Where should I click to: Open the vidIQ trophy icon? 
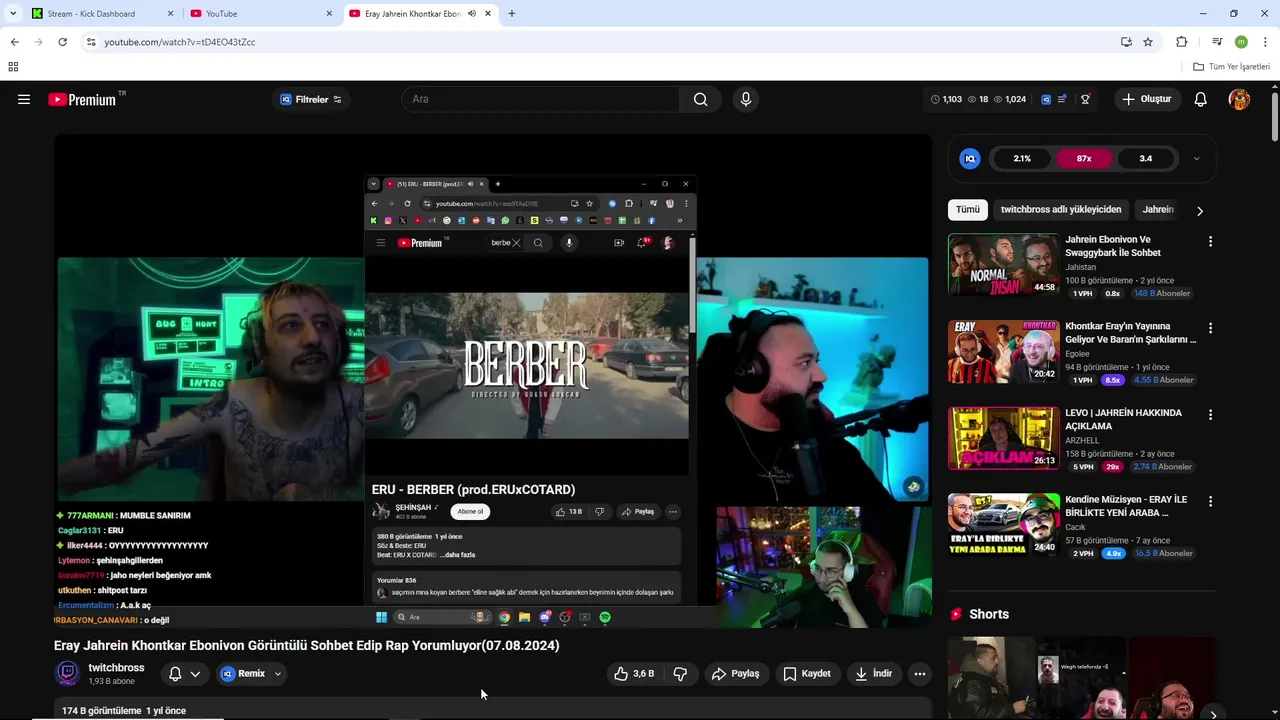coord(1085,99)
